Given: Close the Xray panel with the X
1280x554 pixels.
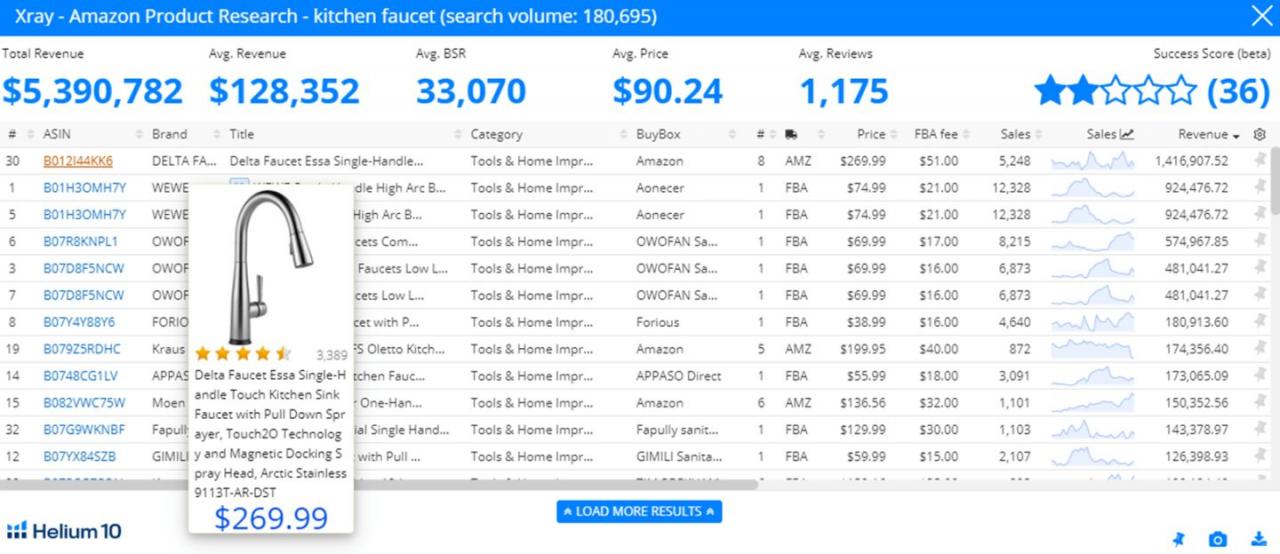Looking at the screenshot, I should click(x=1261, y=16).
